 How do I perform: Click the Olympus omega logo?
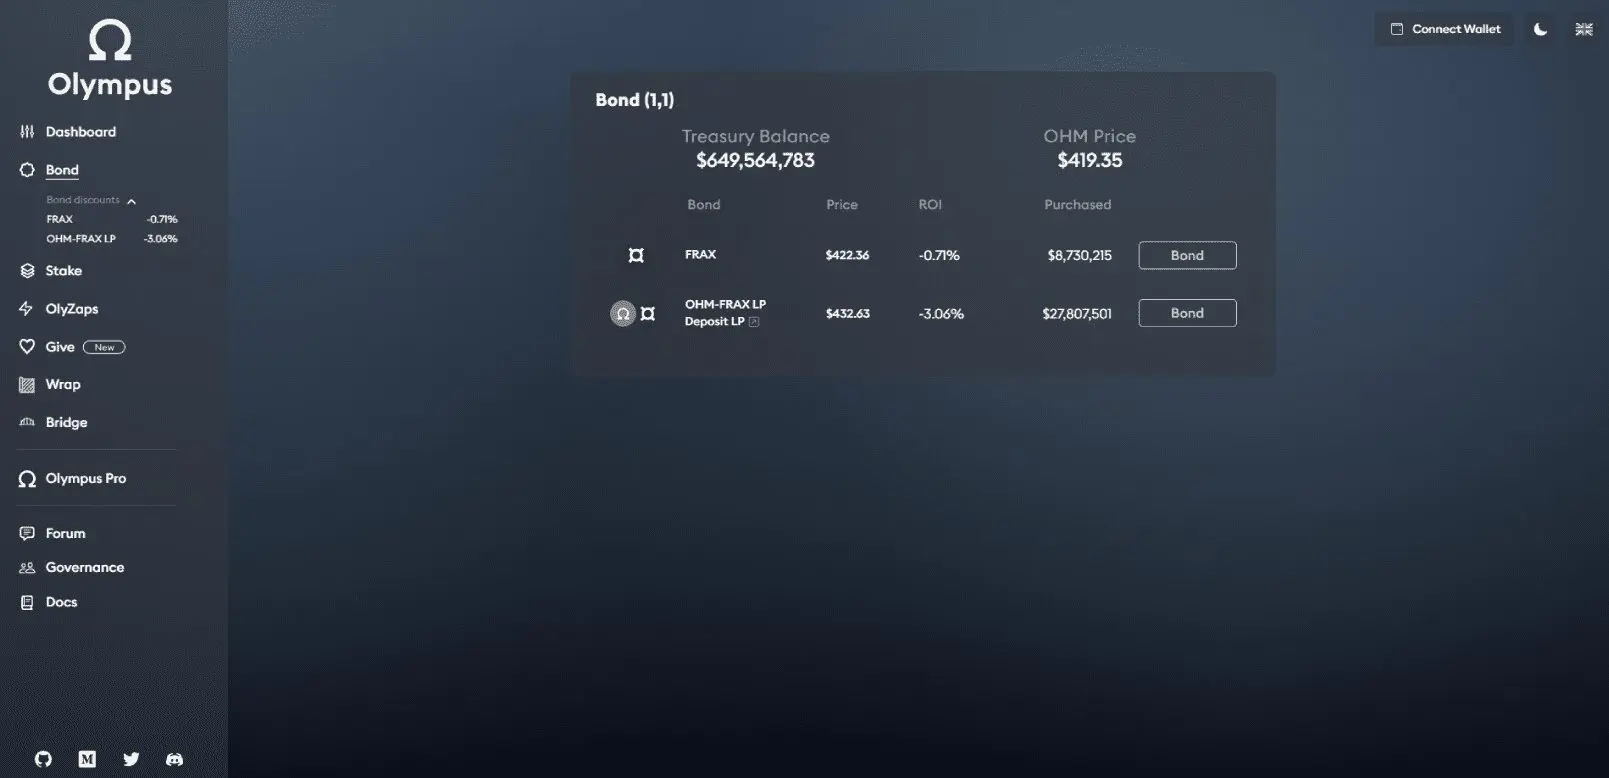[x=110, y=42]
